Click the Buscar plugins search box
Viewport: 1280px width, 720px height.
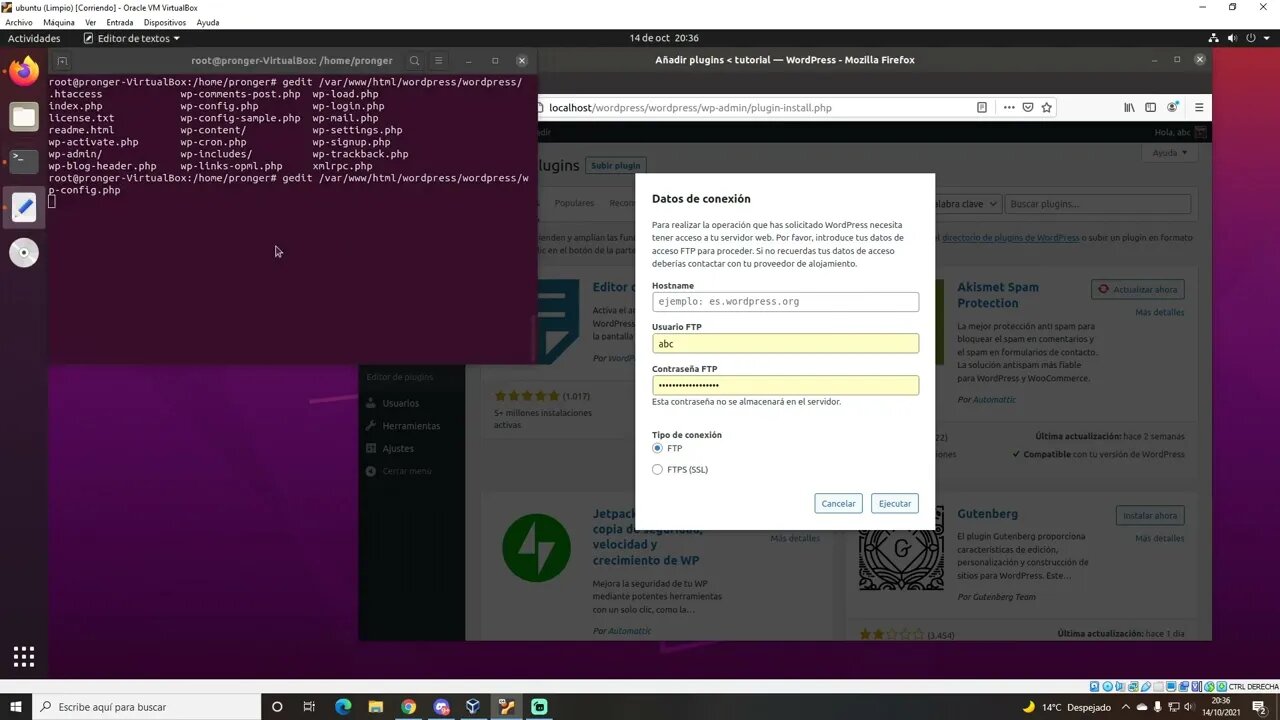tap(1098, 204)
